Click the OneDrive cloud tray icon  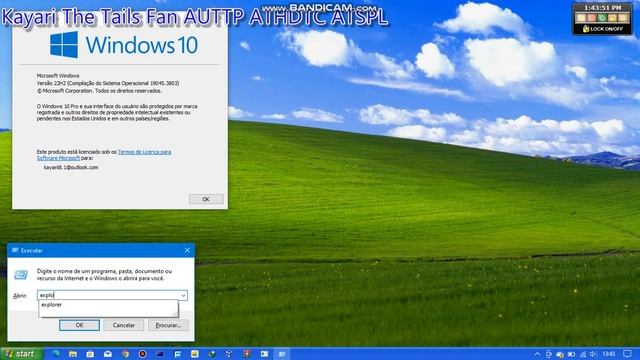pyautogui.click(x=560, y=354)
